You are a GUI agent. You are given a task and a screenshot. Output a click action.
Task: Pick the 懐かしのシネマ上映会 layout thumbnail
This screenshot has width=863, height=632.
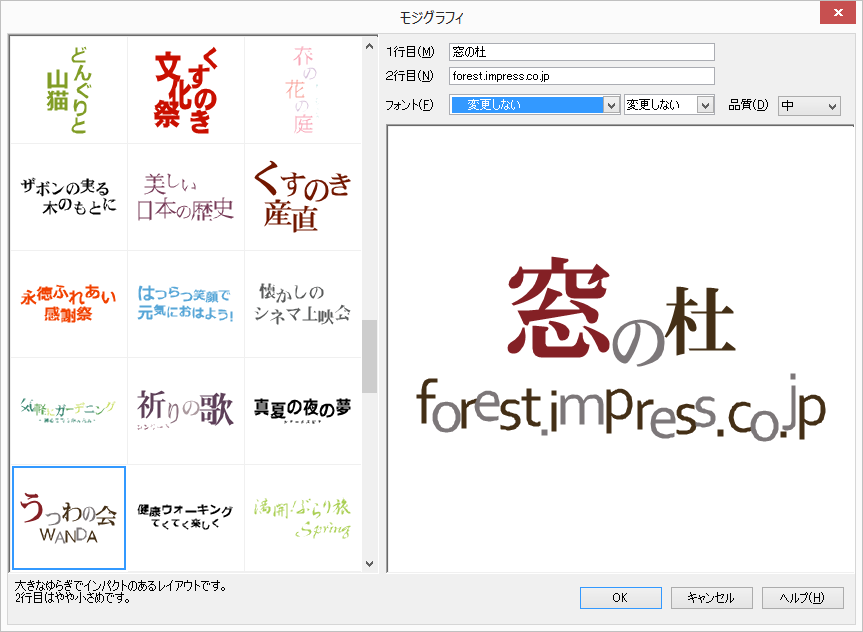click(x=303, y=304)
